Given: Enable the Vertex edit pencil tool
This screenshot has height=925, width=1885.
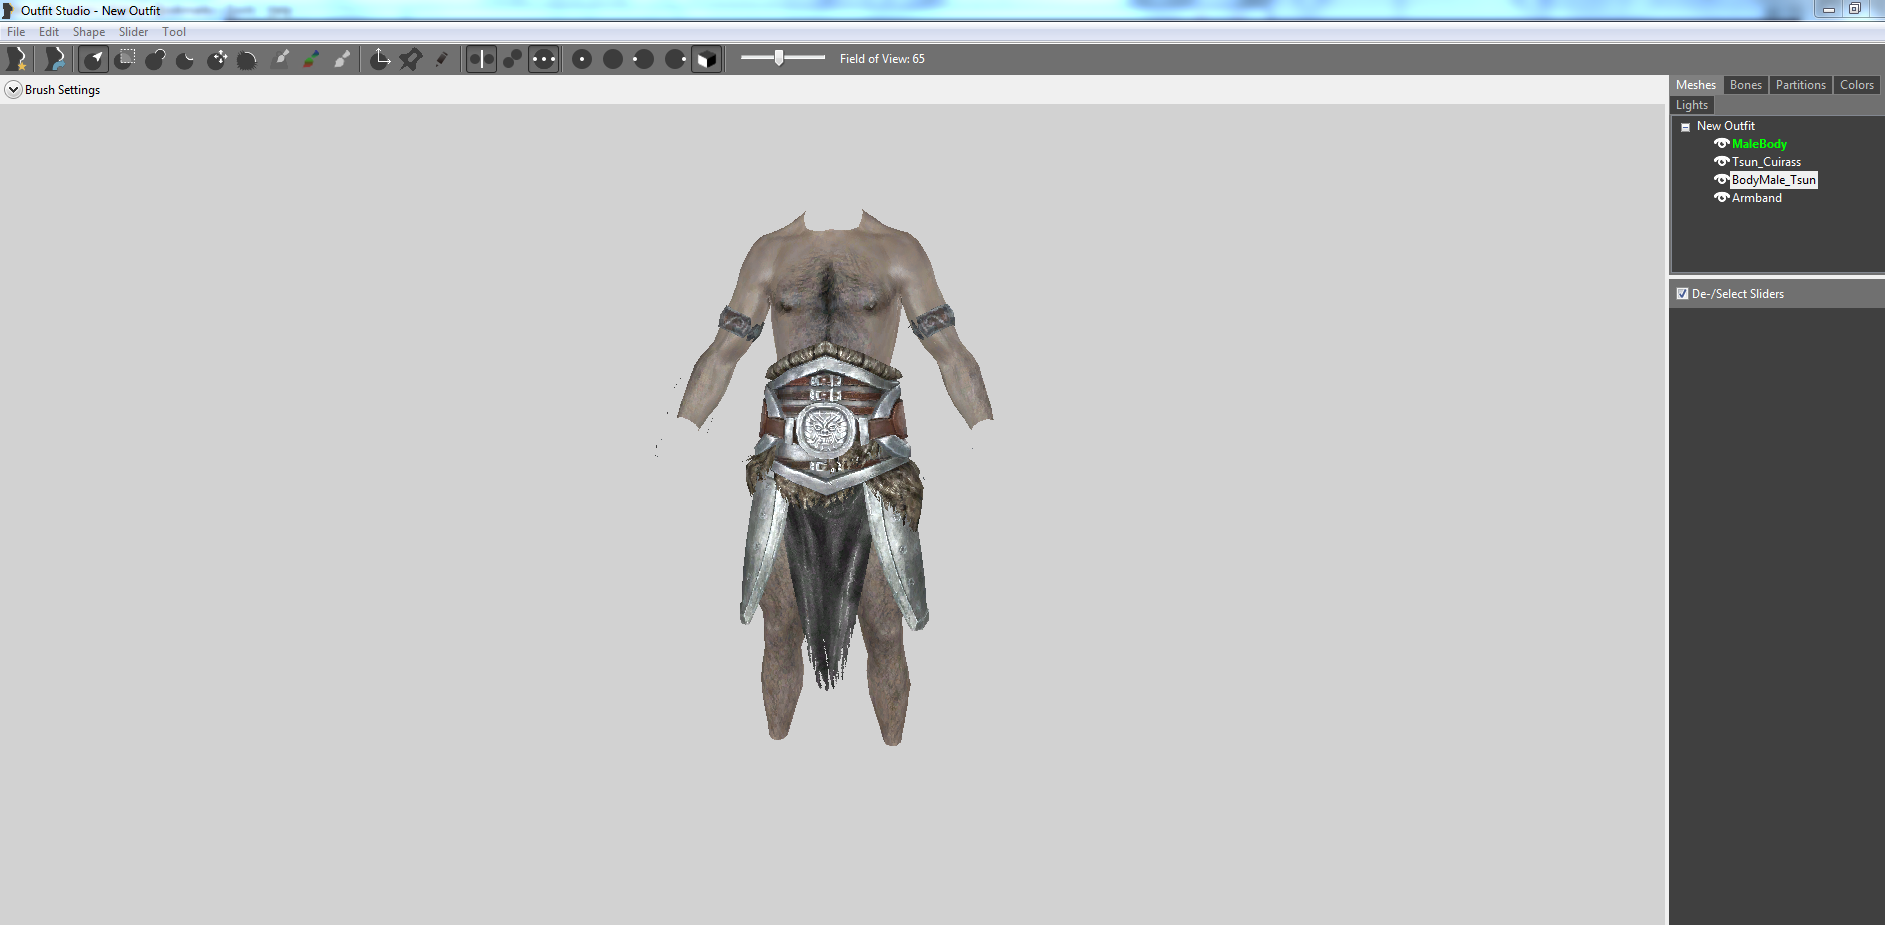Looking at the screenshot, I should pyautogui.click(x=442, y=59).
